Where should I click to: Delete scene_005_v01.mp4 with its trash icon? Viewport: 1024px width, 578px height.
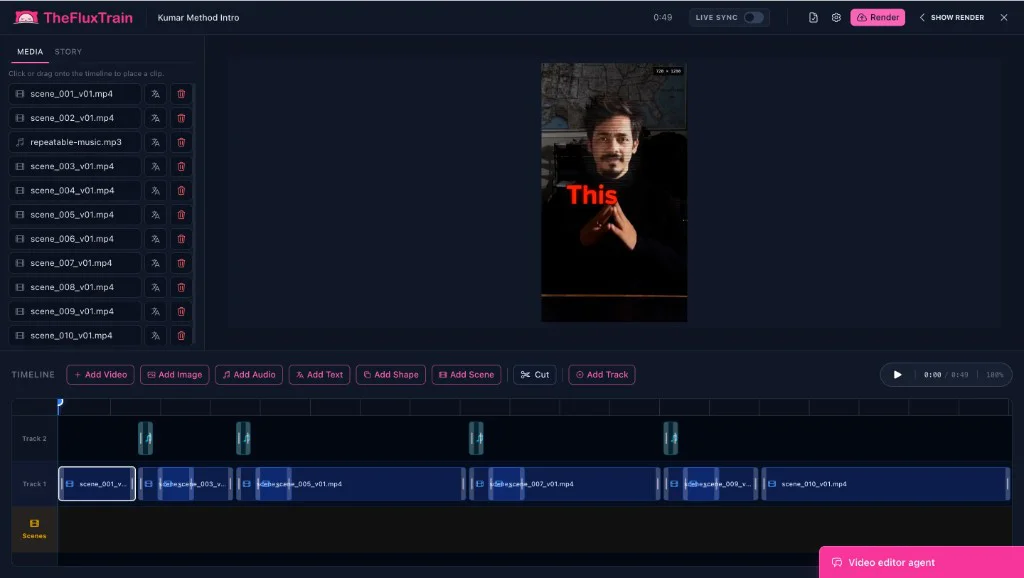click(x=182, y=215)
